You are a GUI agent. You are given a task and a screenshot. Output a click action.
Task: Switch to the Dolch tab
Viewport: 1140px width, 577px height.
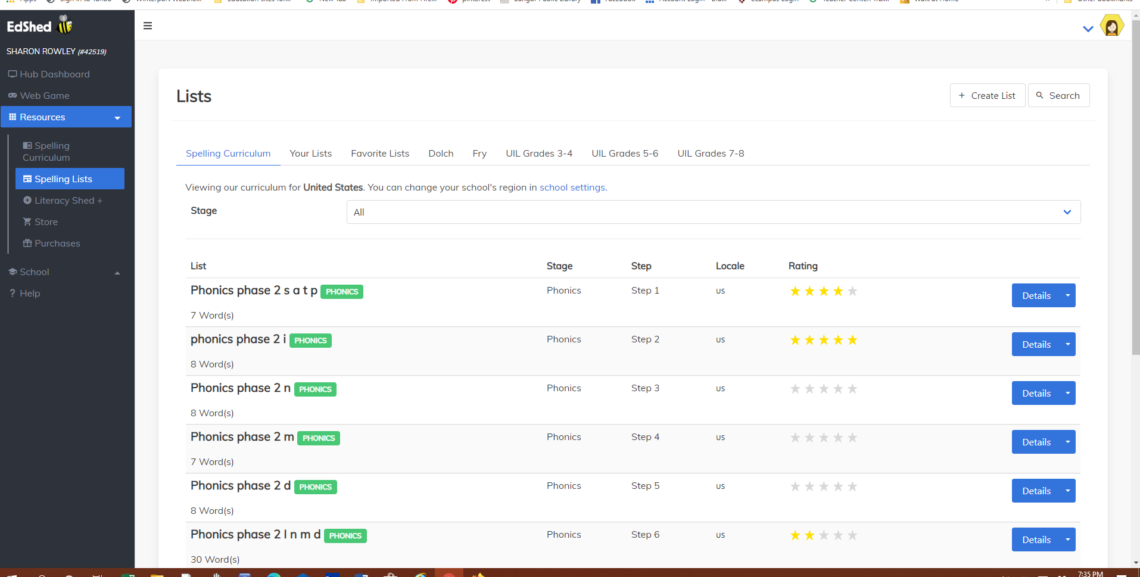(x=441, y=153)
